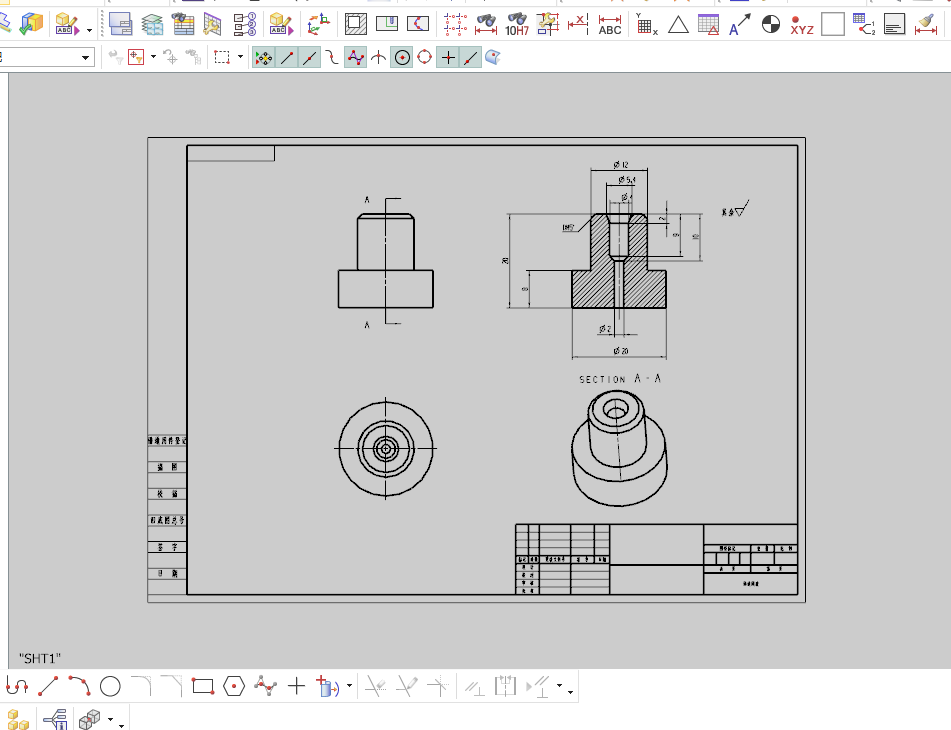Image resolution: width=951 pixels, height=730 pixels.
Task: Click the table with red triangle icon
Action: pos(708,24)
